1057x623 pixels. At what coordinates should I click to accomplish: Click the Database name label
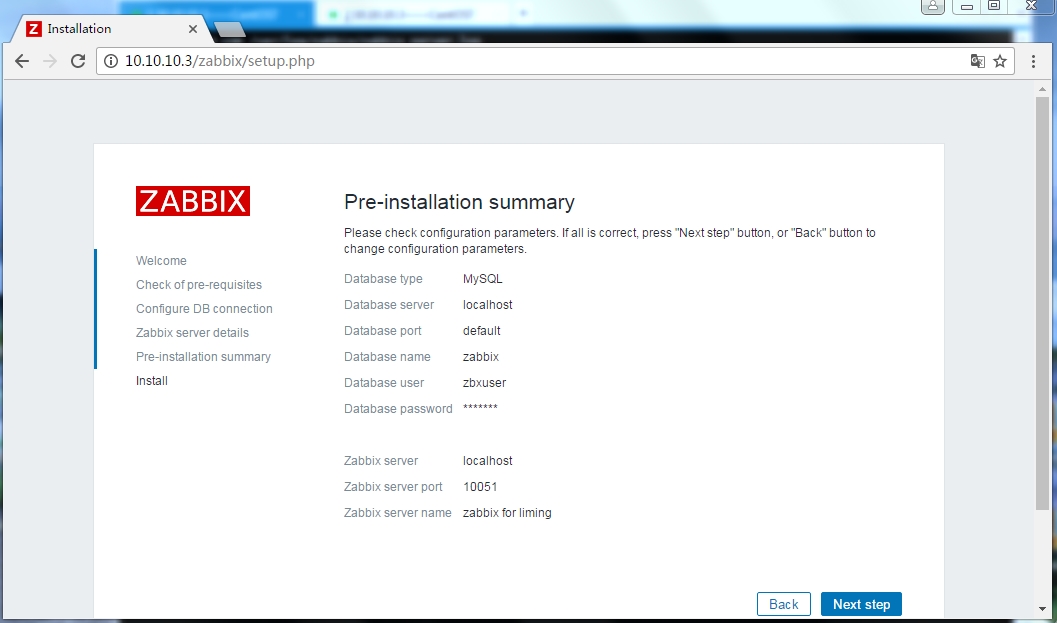(x=387, y=357)
